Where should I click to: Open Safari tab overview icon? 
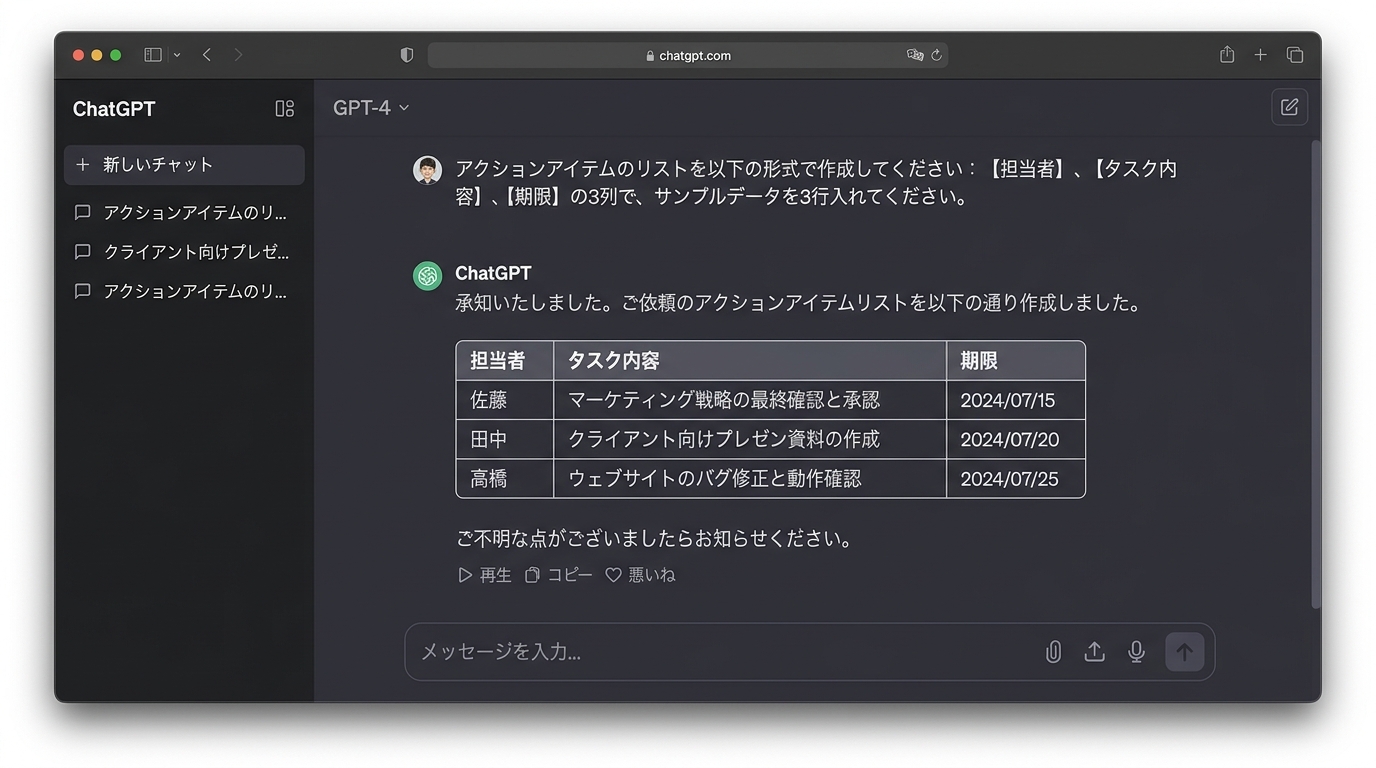click(1295, 55)
